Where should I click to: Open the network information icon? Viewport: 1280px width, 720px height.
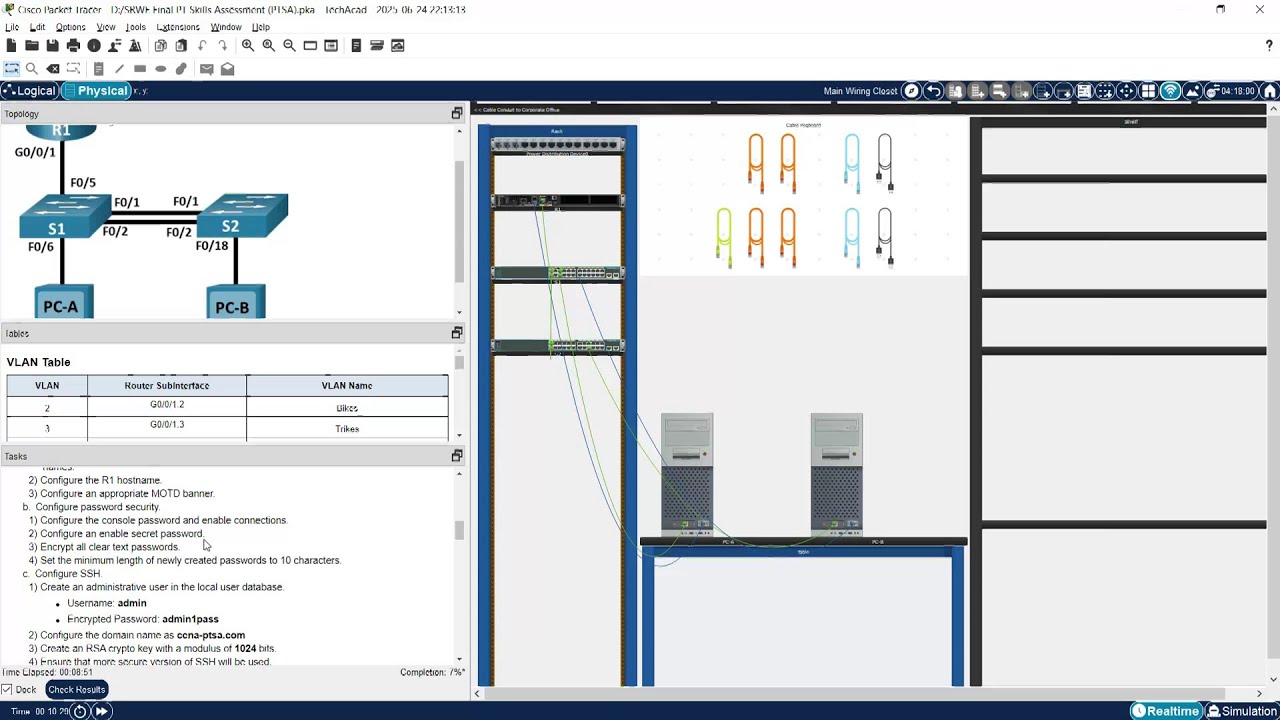[94, 45]
